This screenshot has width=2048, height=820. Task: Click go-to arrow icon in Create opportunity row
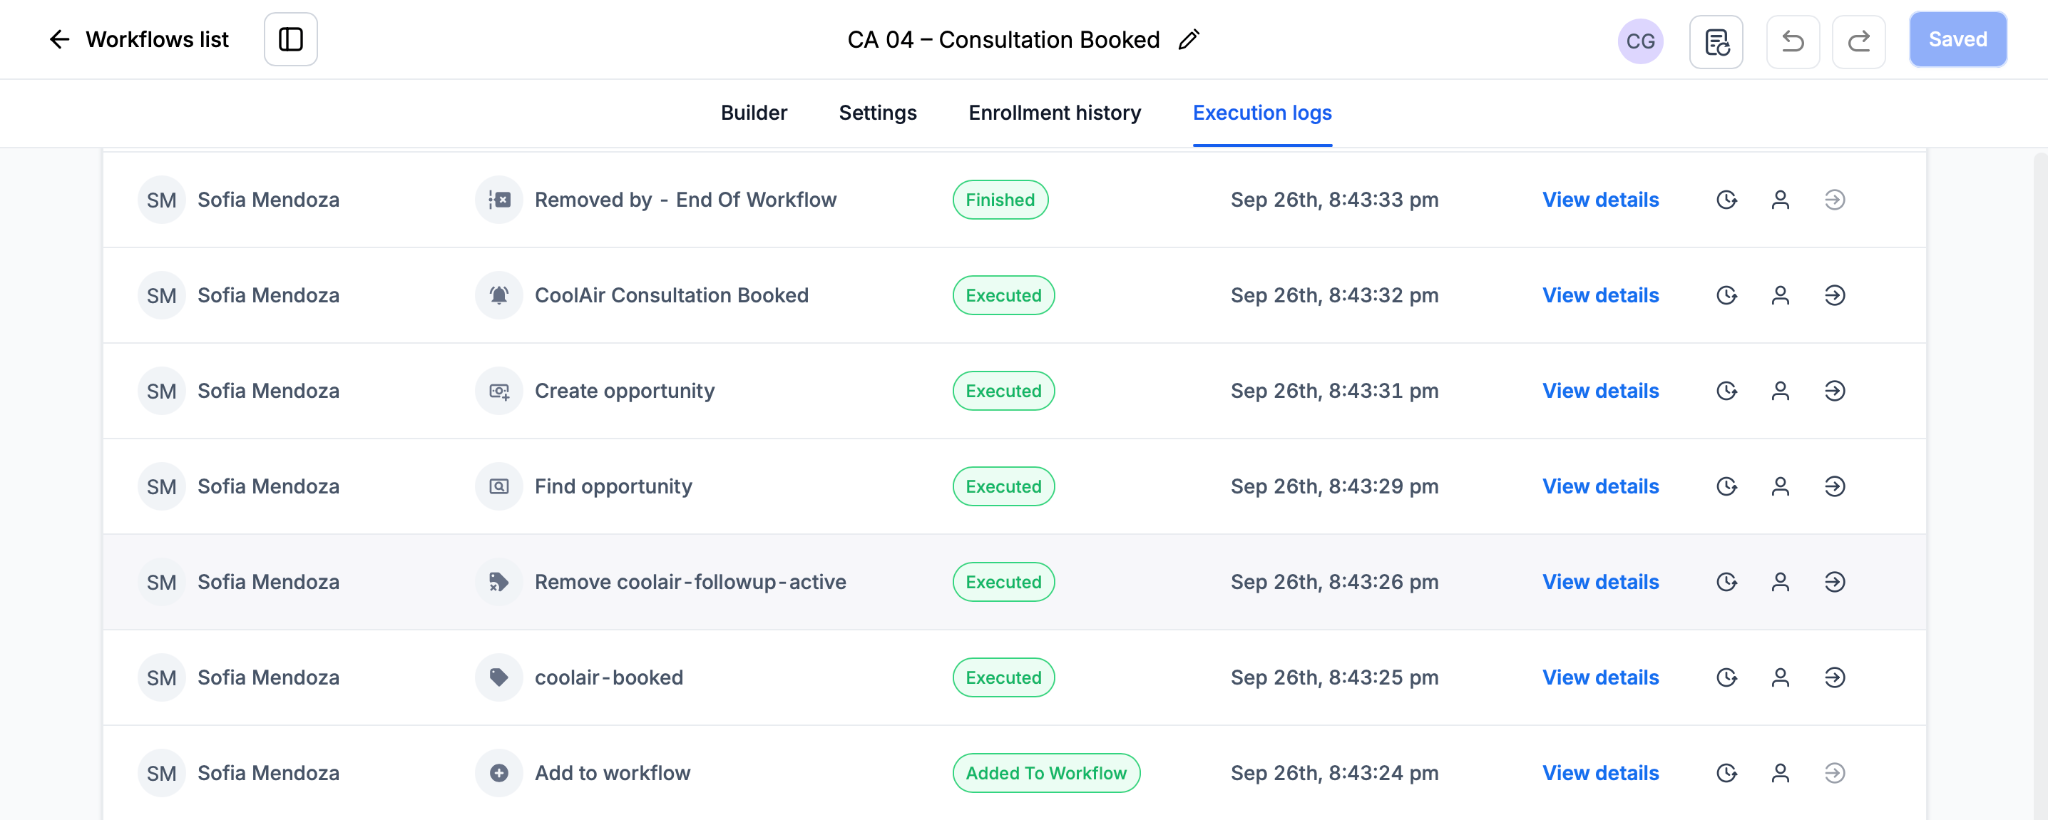tap(1835, 391)
